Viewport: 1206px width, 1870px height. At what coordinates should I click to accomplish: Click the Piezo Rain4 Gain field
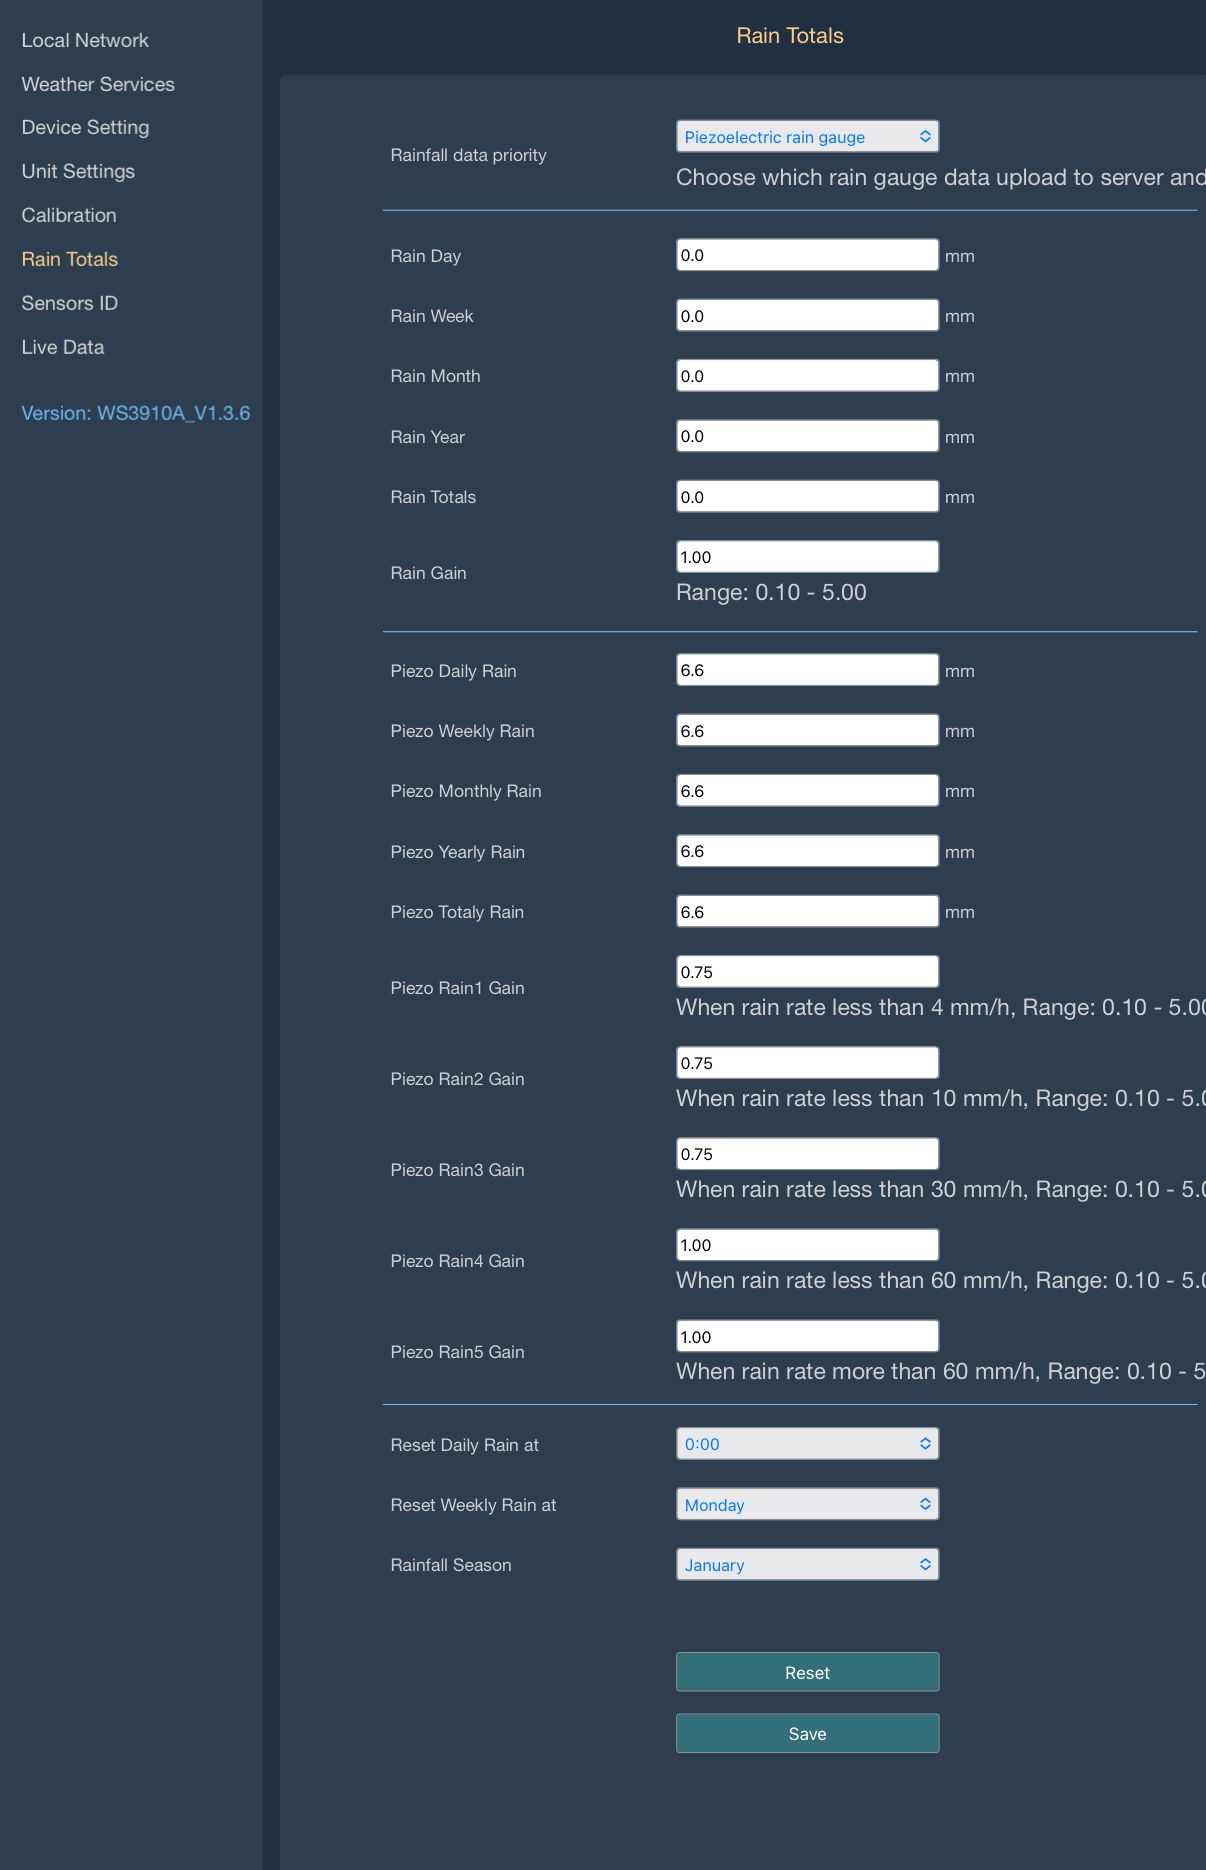pos(807,1245)
